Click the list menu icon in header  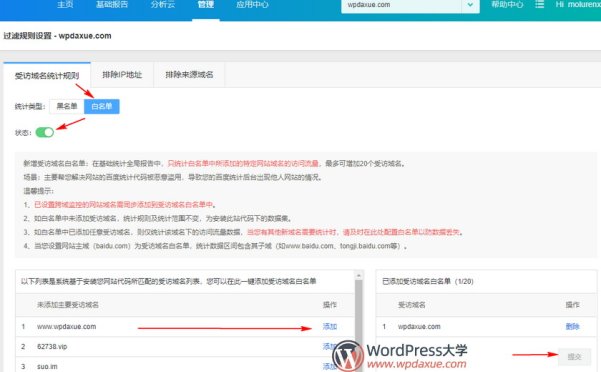(539, 4)
